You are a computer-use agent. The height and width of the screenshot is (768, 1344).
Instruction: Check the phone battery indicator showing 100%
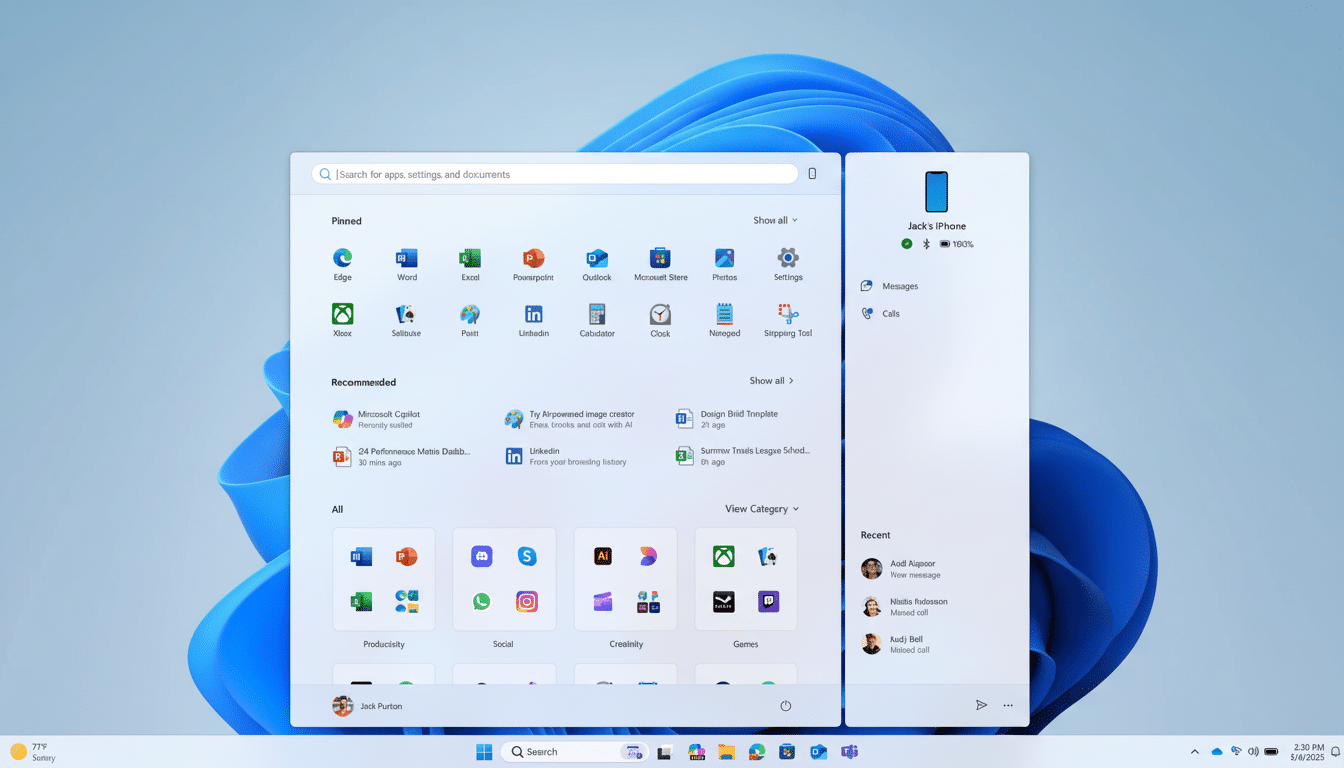pyautogui.click(x=957, y=243)
